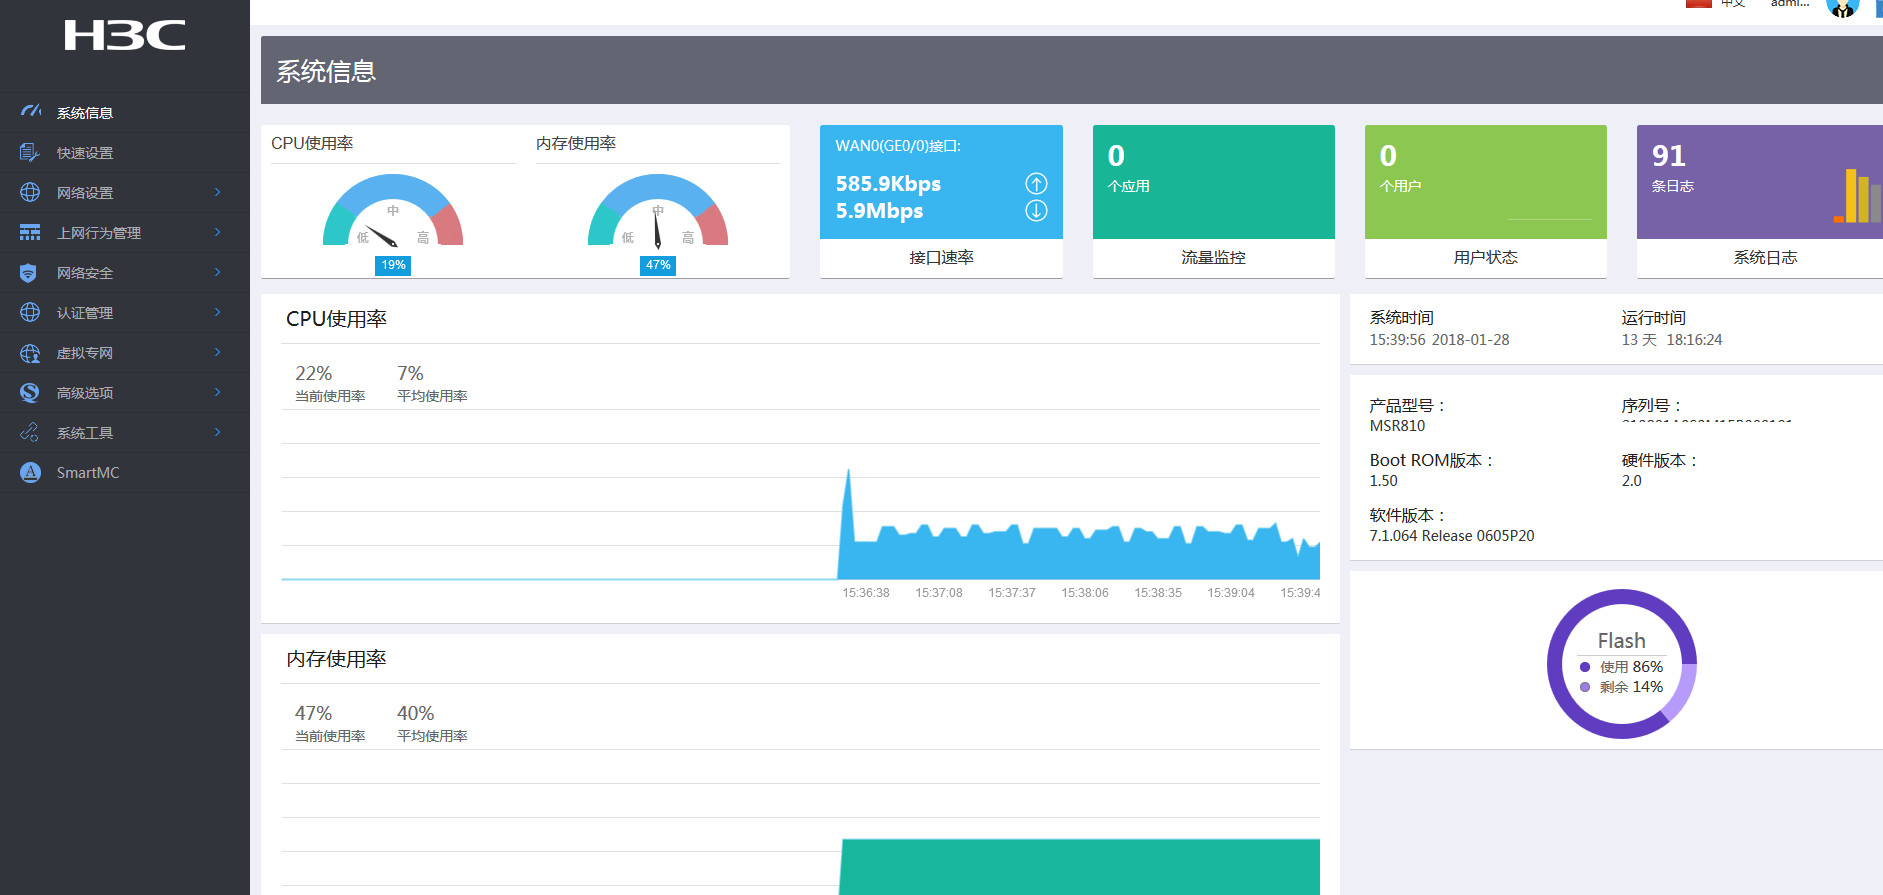Screen dimensions: 1883x895
Task: Click the 快速设置 sidebar icon
Action: (x=30, y=152)
